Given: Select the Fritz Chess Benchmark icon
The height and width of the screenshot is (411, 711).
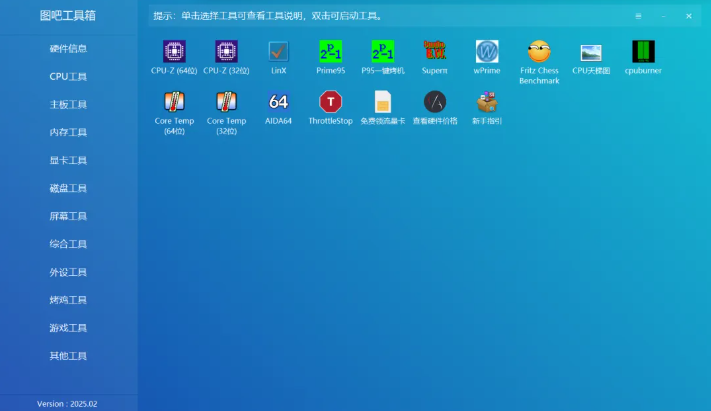Looking at the screenshot, I should click(539, 51).
